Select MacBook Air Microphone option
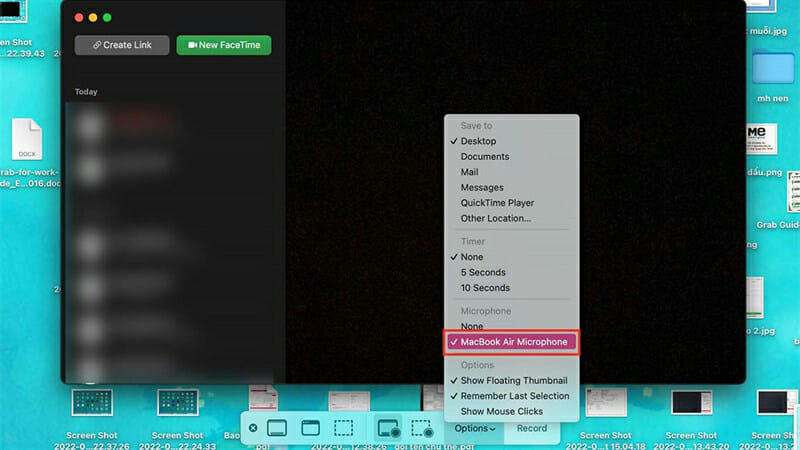The height and width of the screenshot is (450, 800). coord(513,342)
